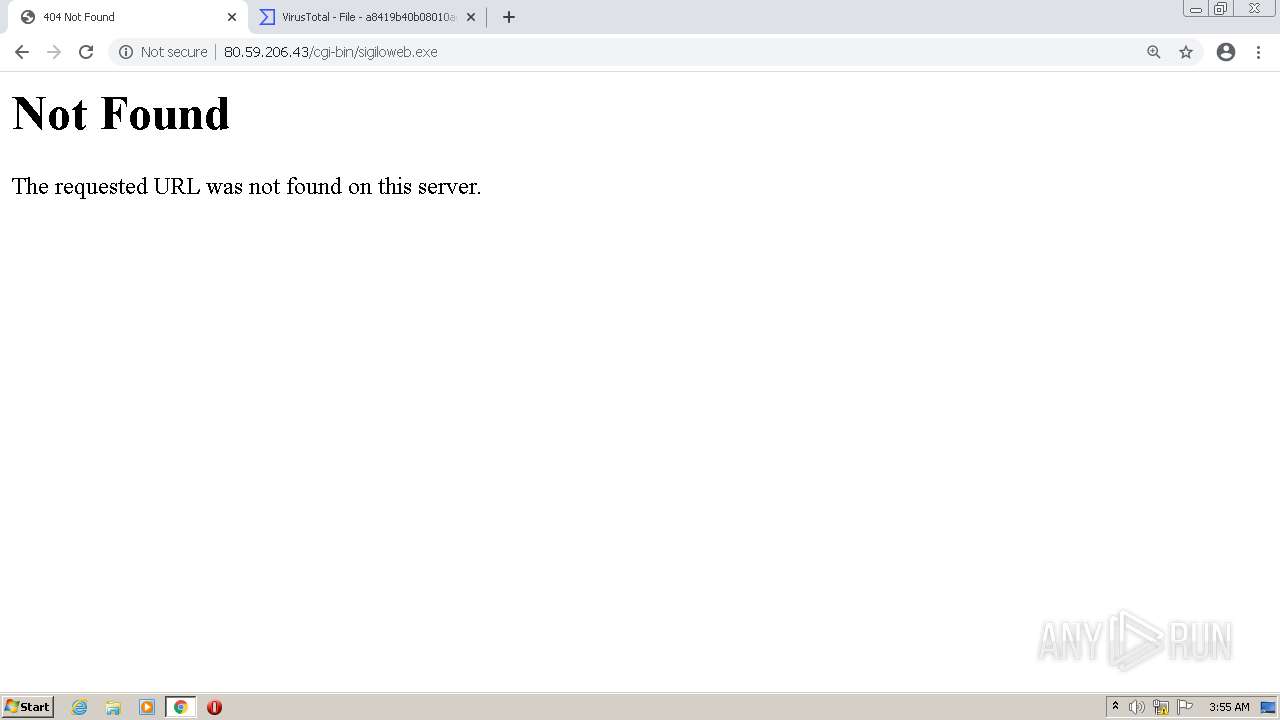Open the red Opera-style taskbar icon

[x=214, y=707]
